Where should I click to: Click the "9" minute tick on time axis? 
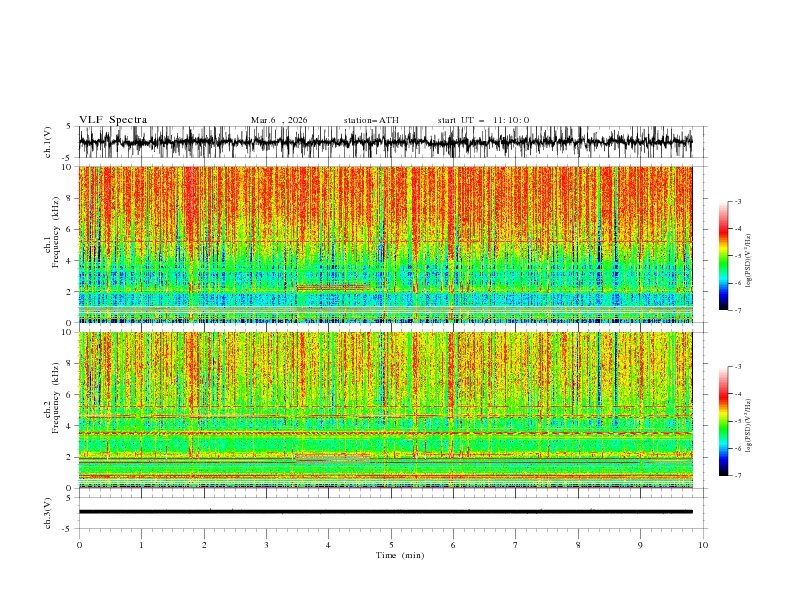tap(640, 545)
